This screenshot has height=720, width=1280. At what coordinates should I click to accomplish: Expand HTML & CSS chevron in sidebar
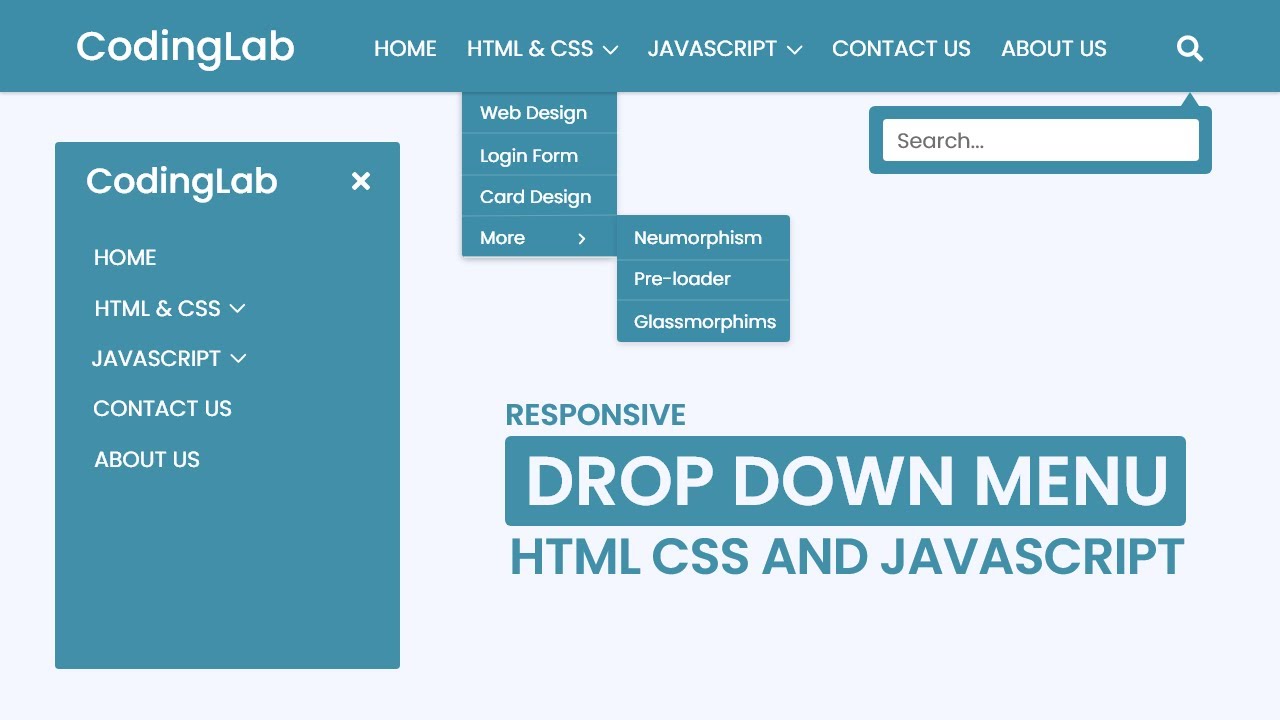(x=237, y=309)
